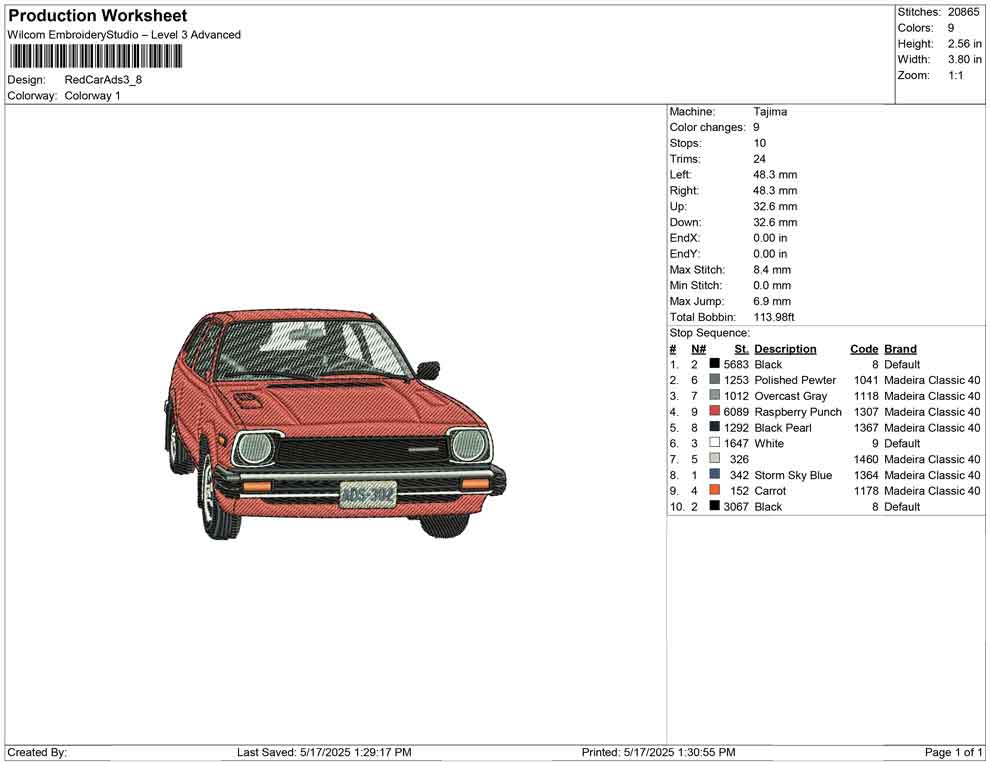The image size is (990, 762).
Task: Pick the Storm Sky Blue swatch
Action: coord(714,475)
